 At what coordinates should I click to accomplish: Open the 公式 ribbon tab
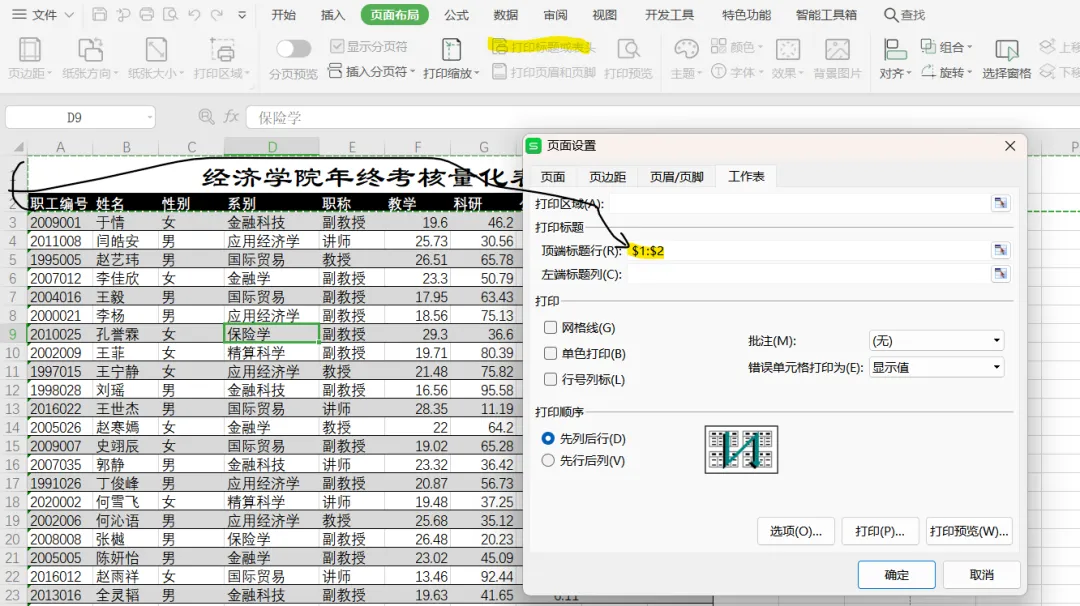(x=456, y=14)
